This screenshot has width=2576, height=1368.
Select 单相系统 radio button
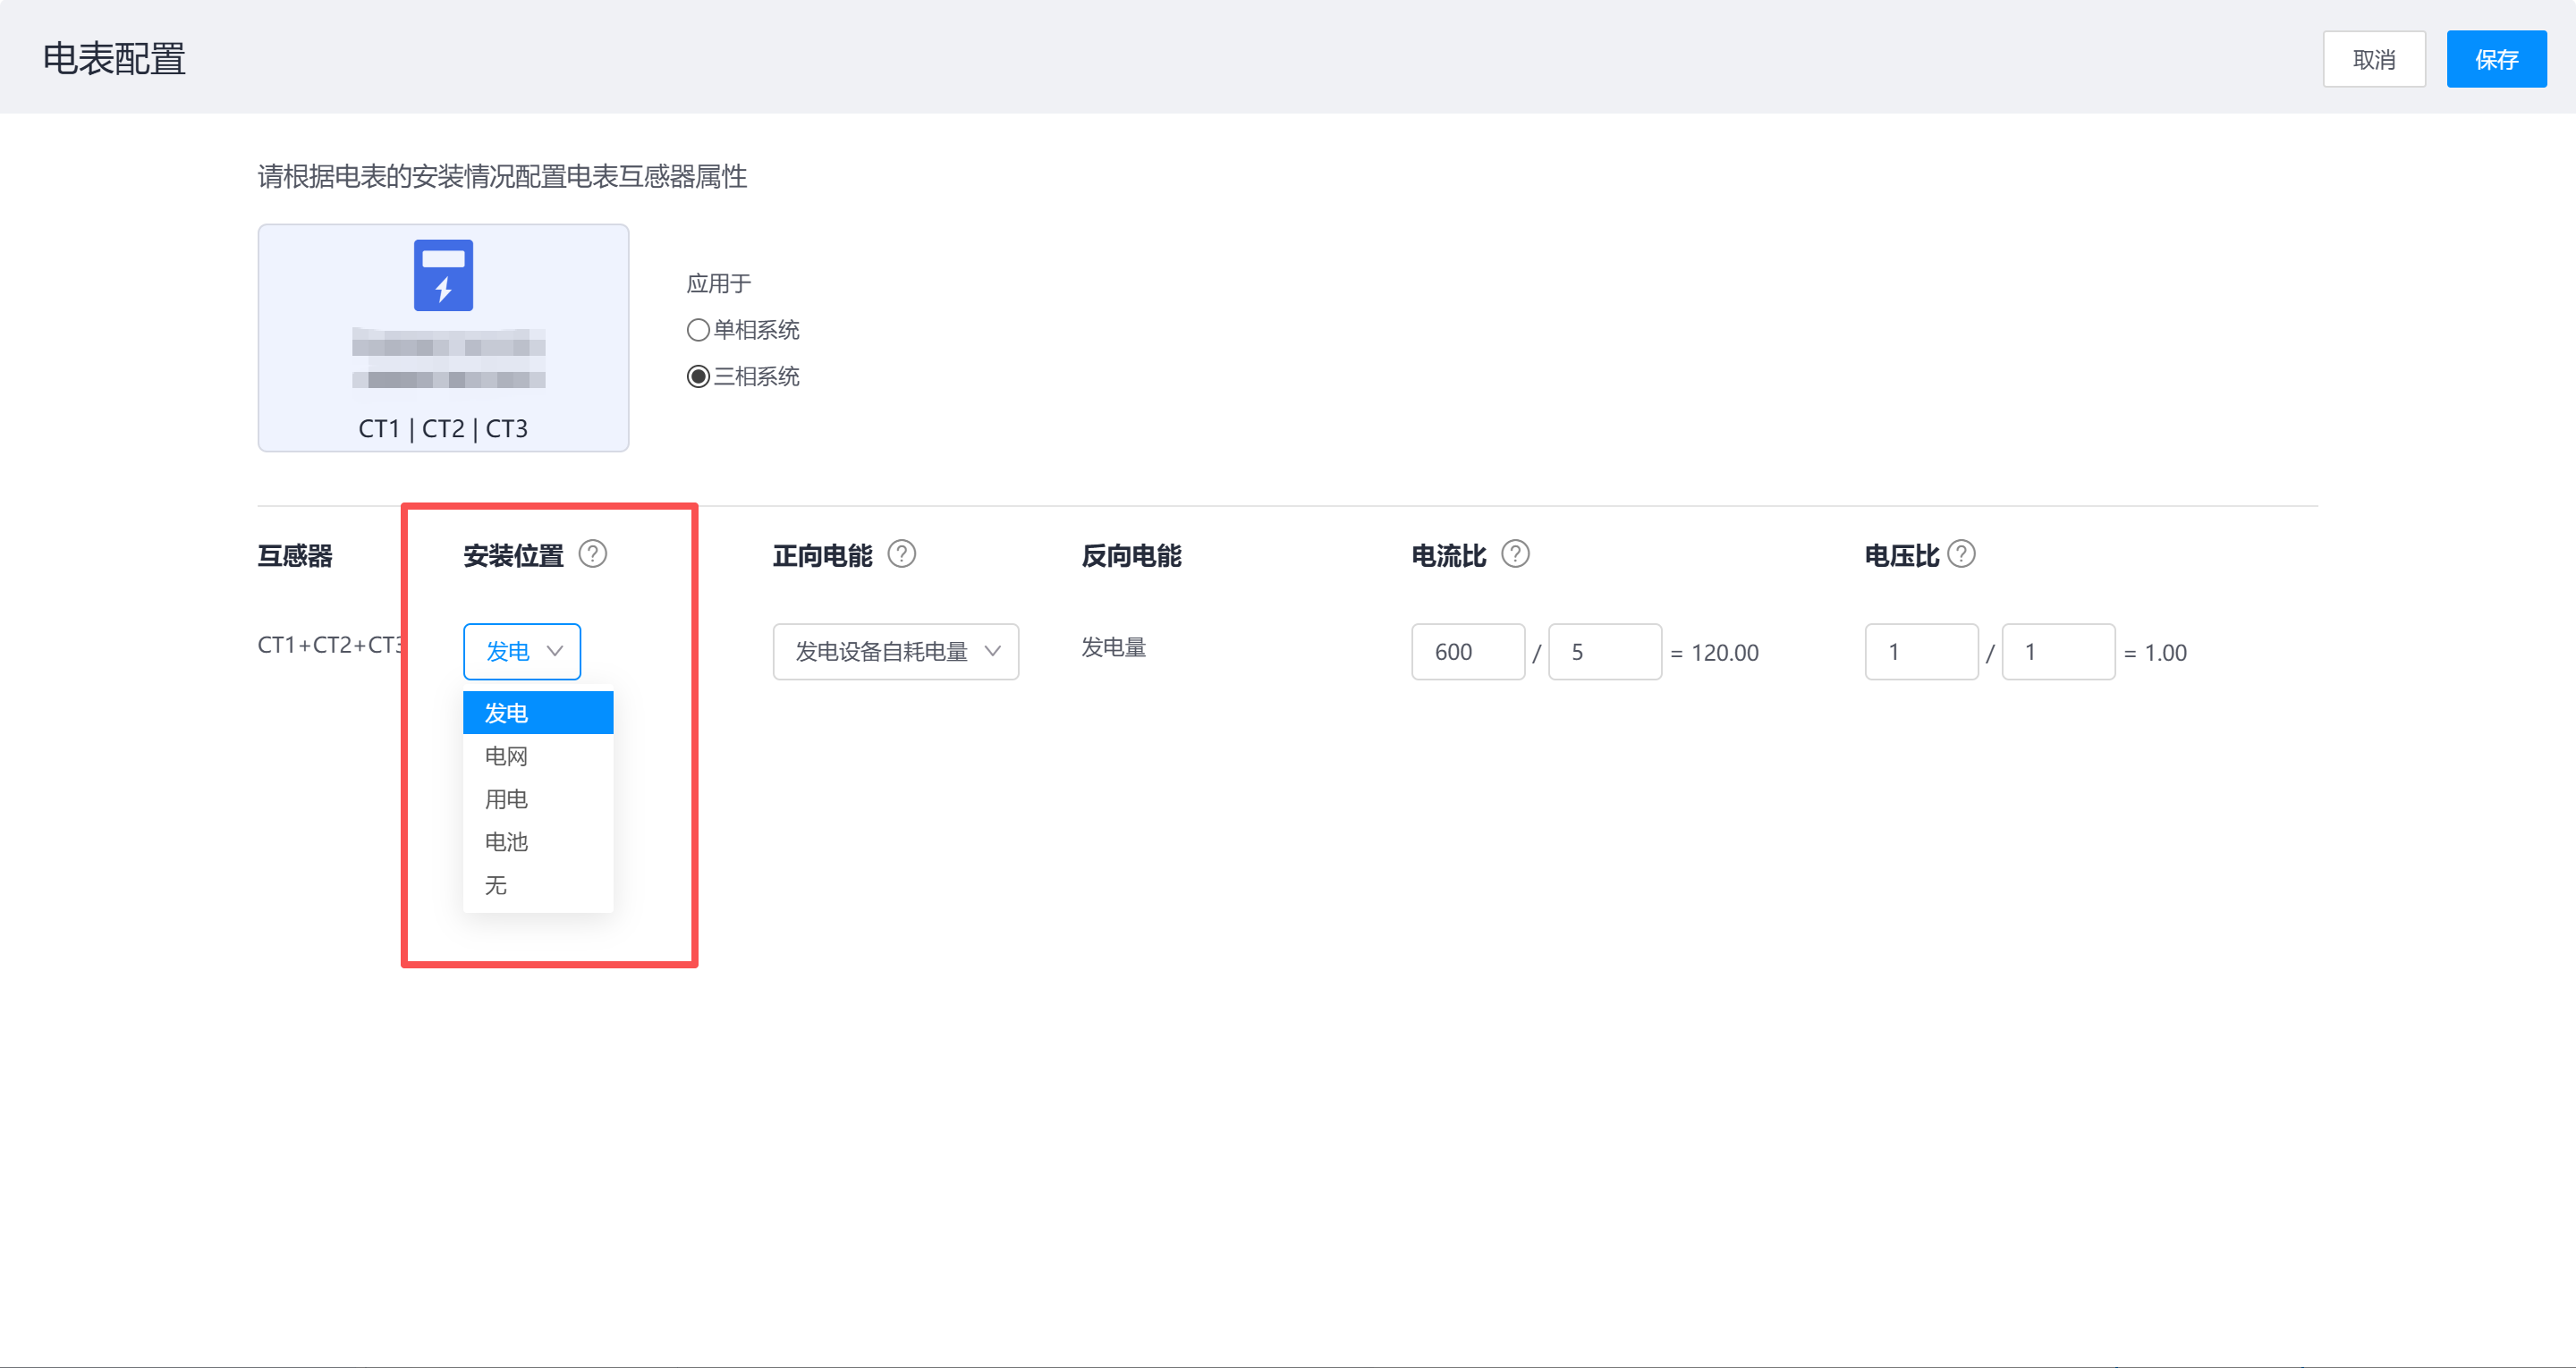pos(698,330)
